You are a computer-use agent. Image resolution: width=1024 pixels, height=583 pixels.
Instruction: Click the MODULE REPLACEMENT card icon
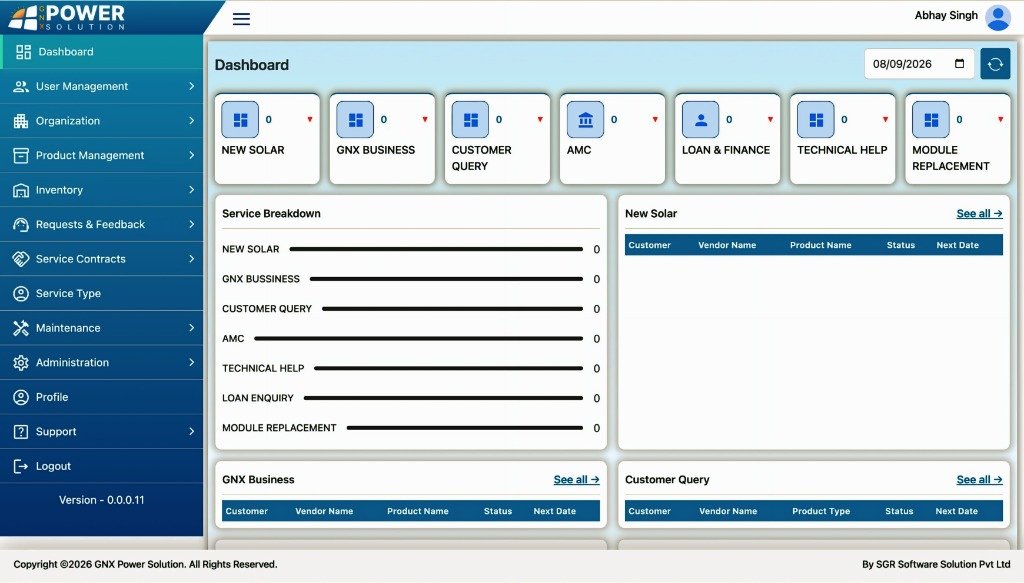(x=931, y=119)
